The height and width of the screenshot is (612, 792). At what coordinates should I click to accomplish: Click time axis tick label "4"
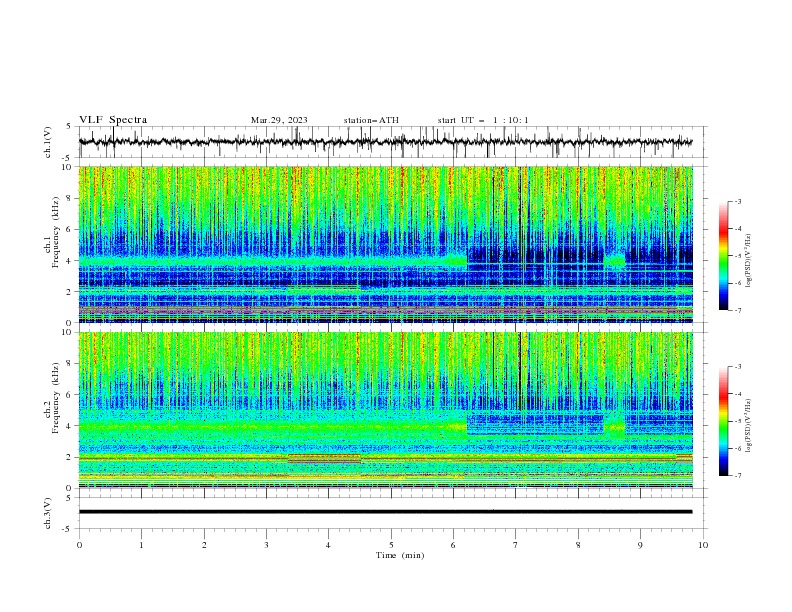[x=328, y=545]
